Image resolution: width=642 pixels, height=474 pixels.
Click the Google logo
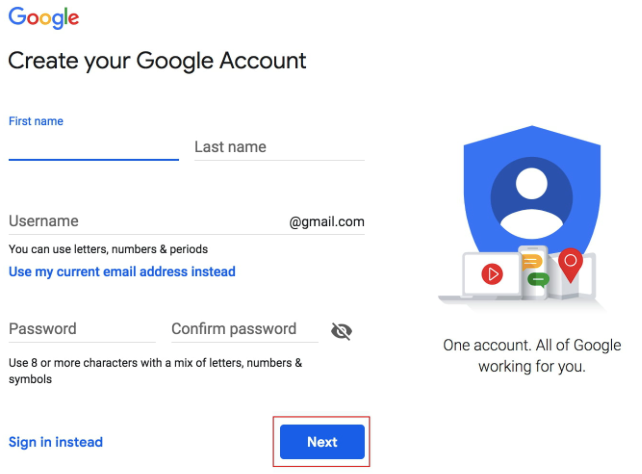click(44, 18)
